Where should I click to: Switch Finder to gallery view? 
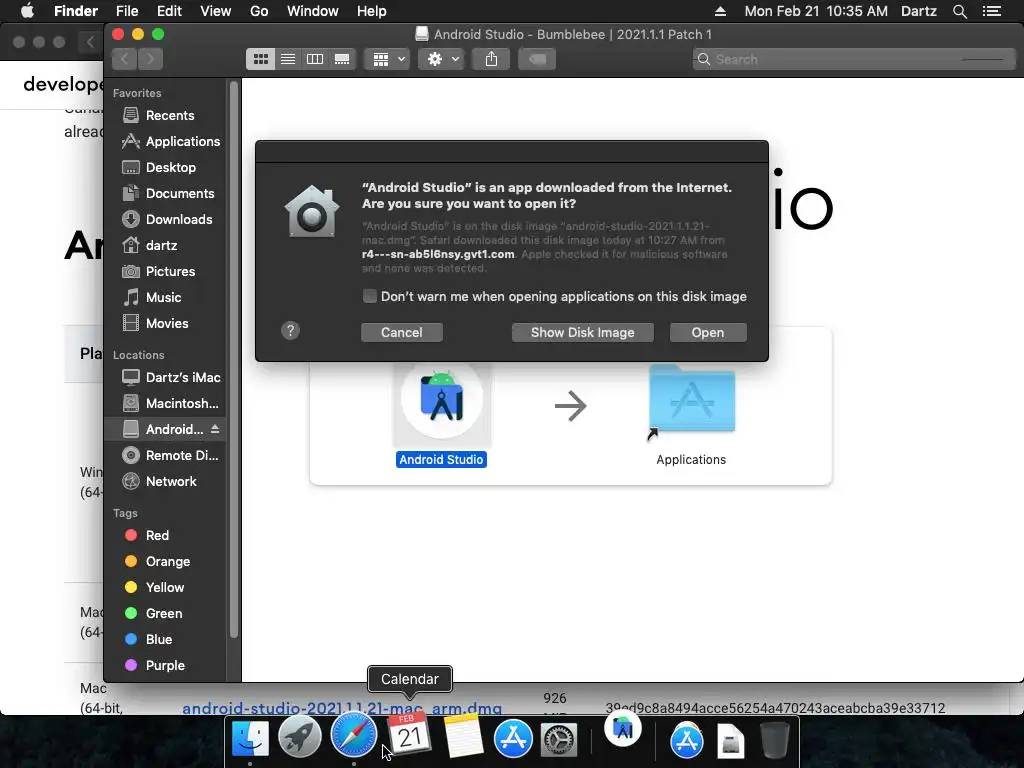[342, 59]
